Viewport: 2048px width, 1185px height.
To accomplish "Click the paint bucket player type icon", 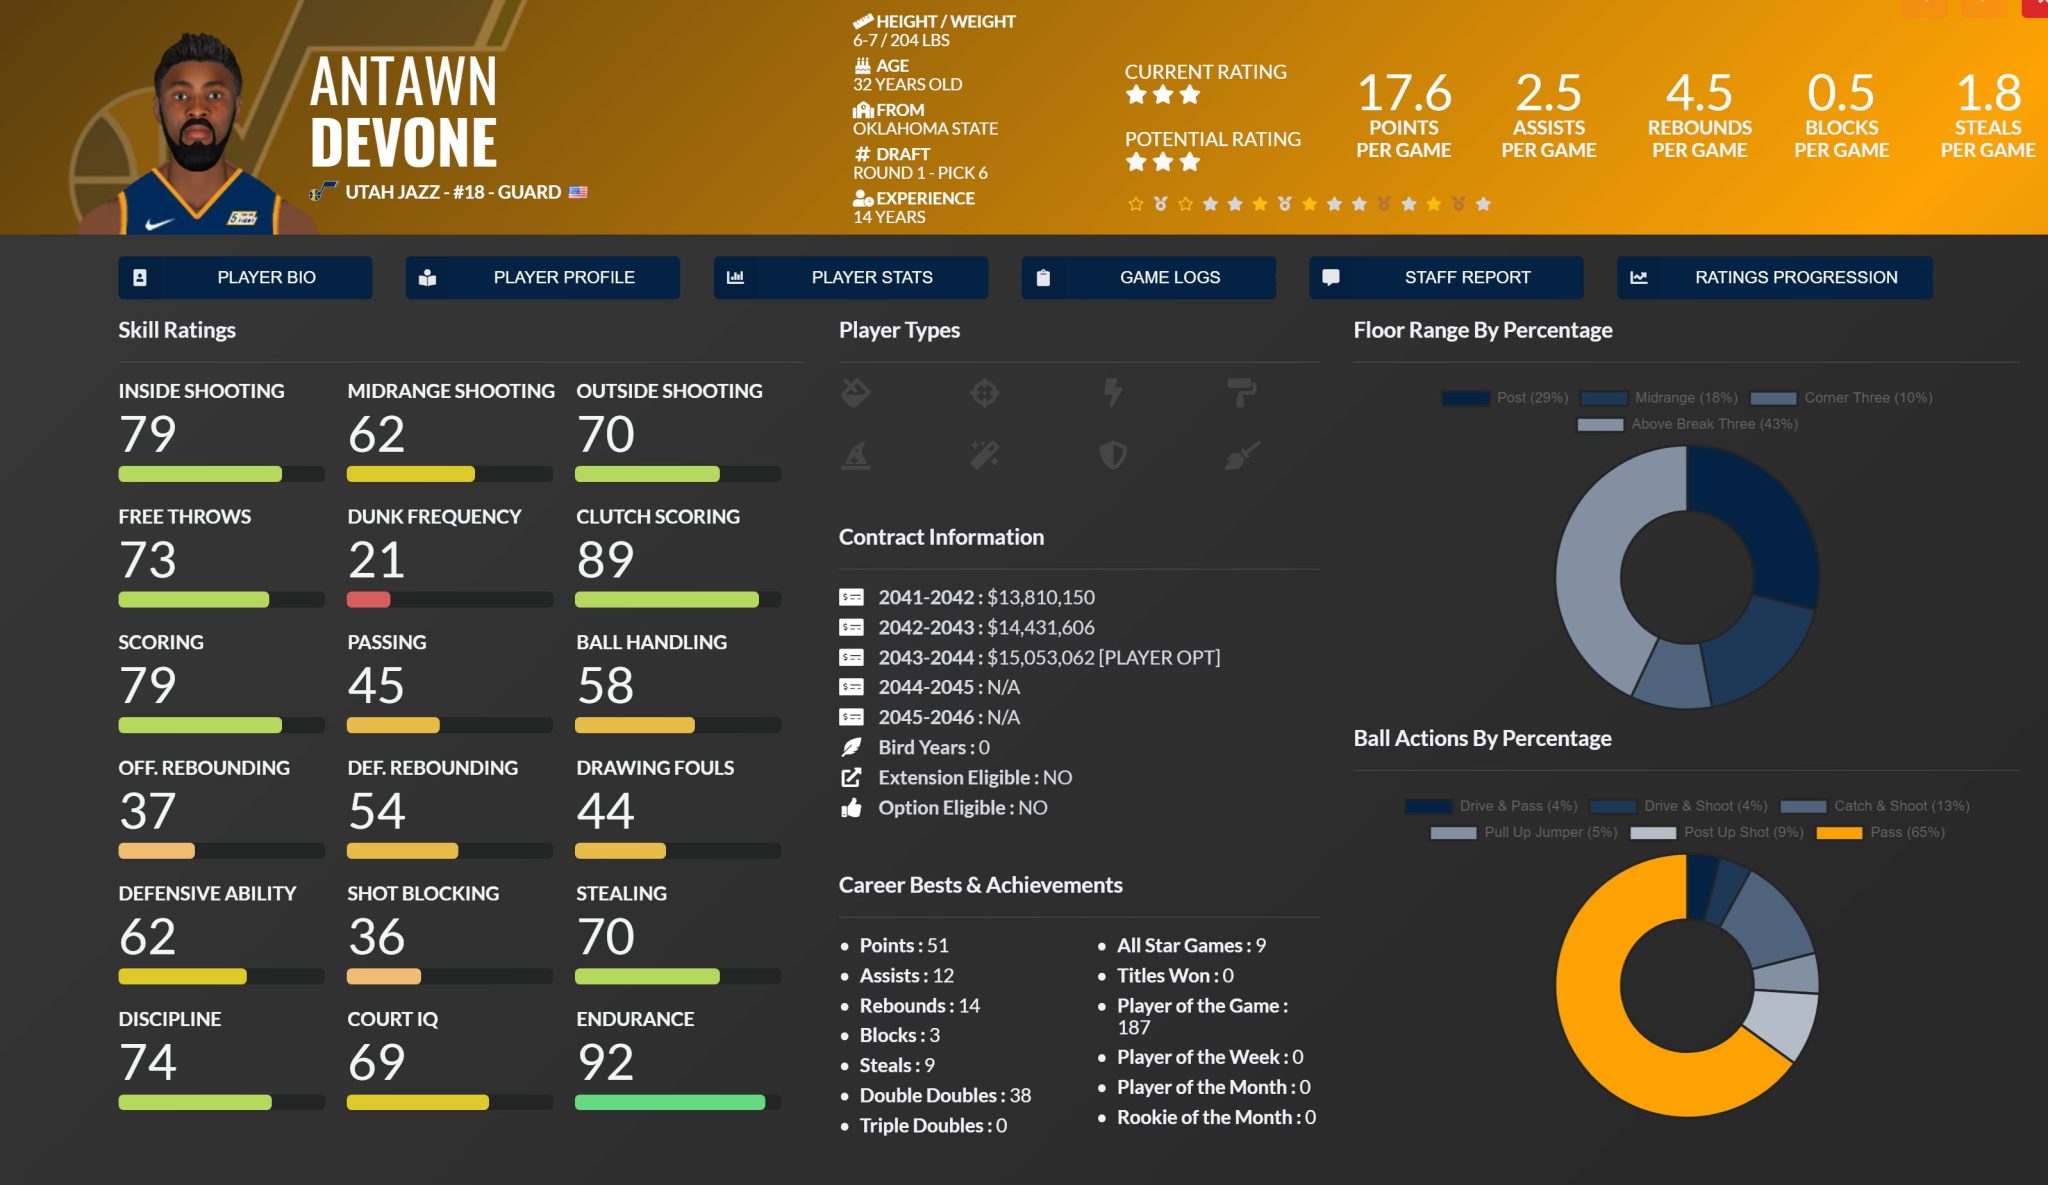I will pyautogui.click(x=855, y=393).
